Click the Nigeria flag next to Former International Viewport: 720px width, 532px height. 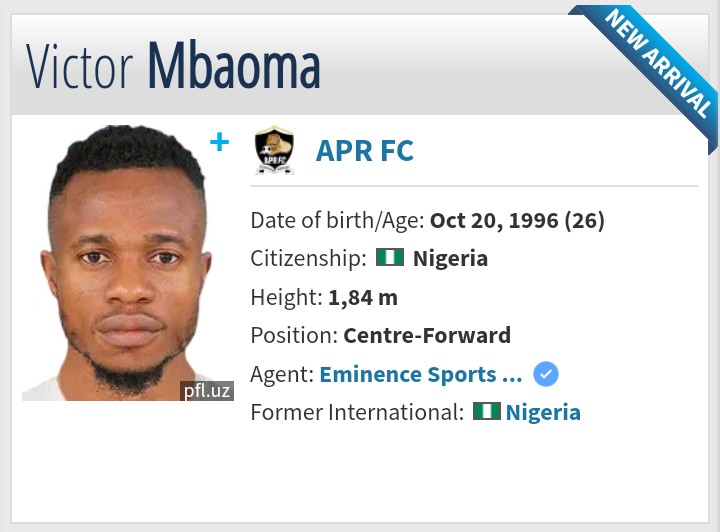pyautogui.click(x=487, y=411)
